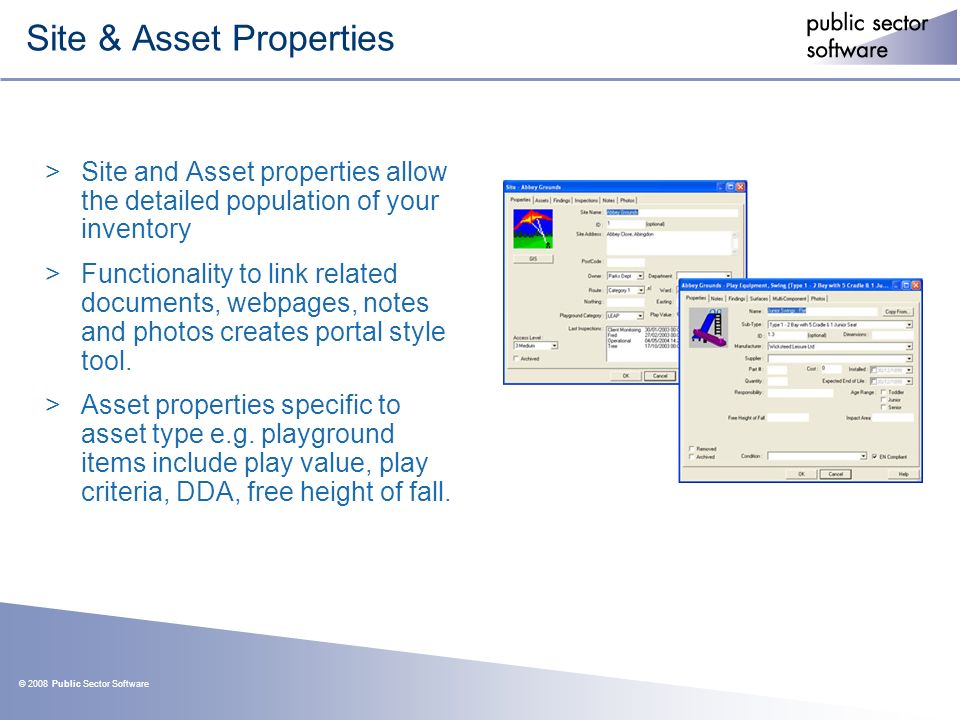This screenshot has height=720, width=960.
Task: Click the PostCode input field
Action: click(625, 262)
